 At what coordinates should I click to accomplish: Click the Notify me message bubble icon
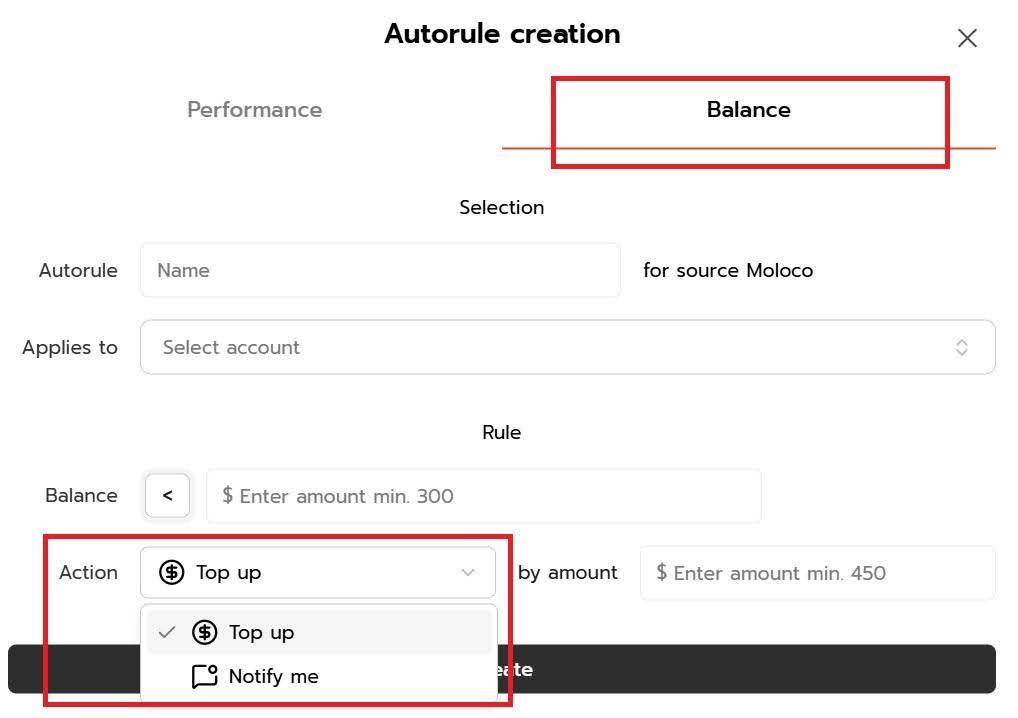click(x=204, y=677)
